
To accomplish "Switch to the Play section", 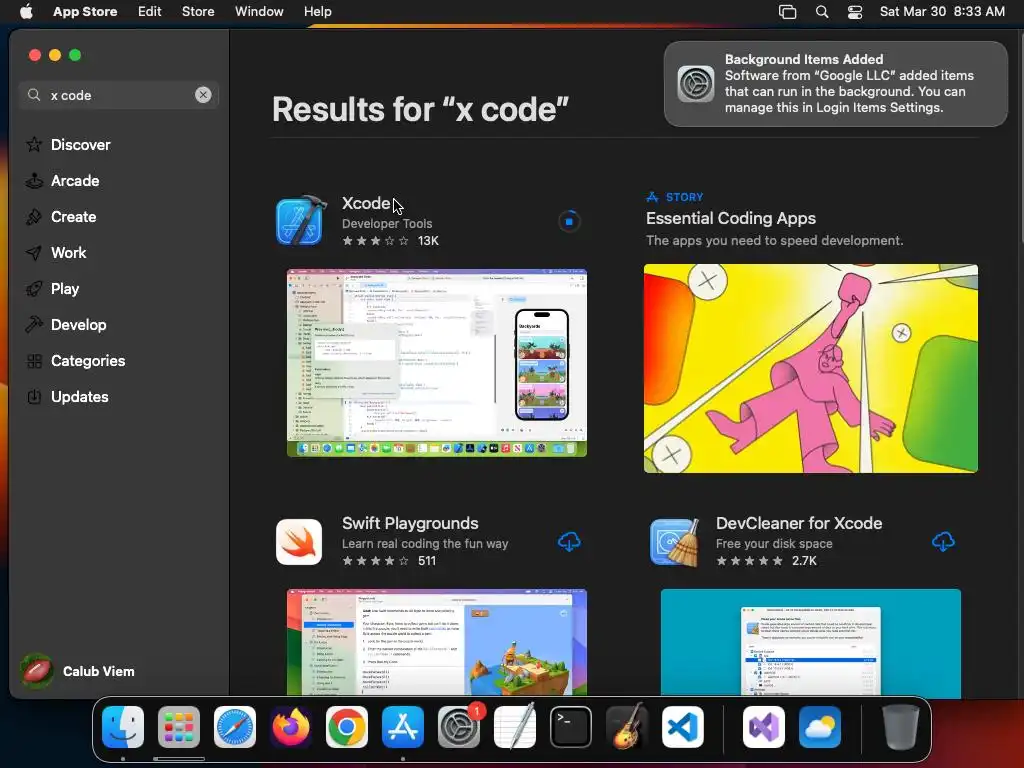I will pos(65,289).
